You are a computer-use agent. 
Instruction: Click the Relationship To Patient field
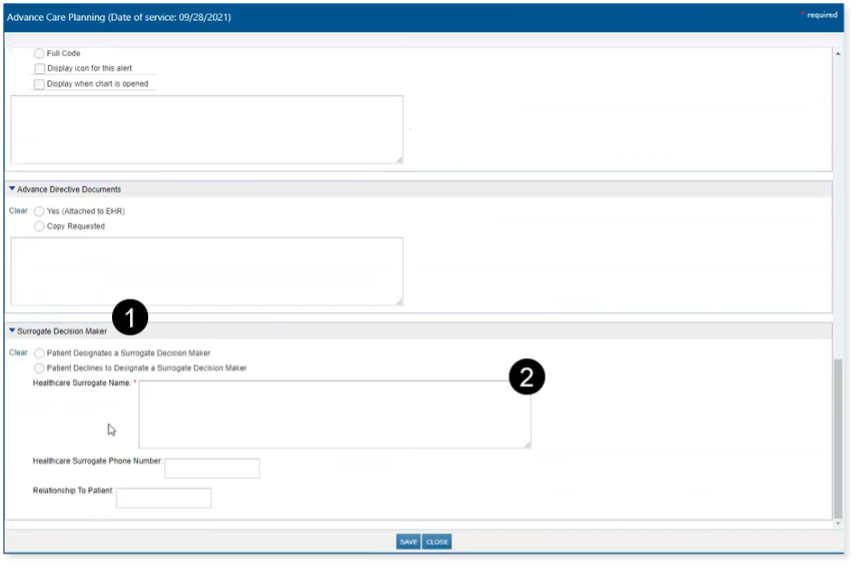tap(164, 498)
